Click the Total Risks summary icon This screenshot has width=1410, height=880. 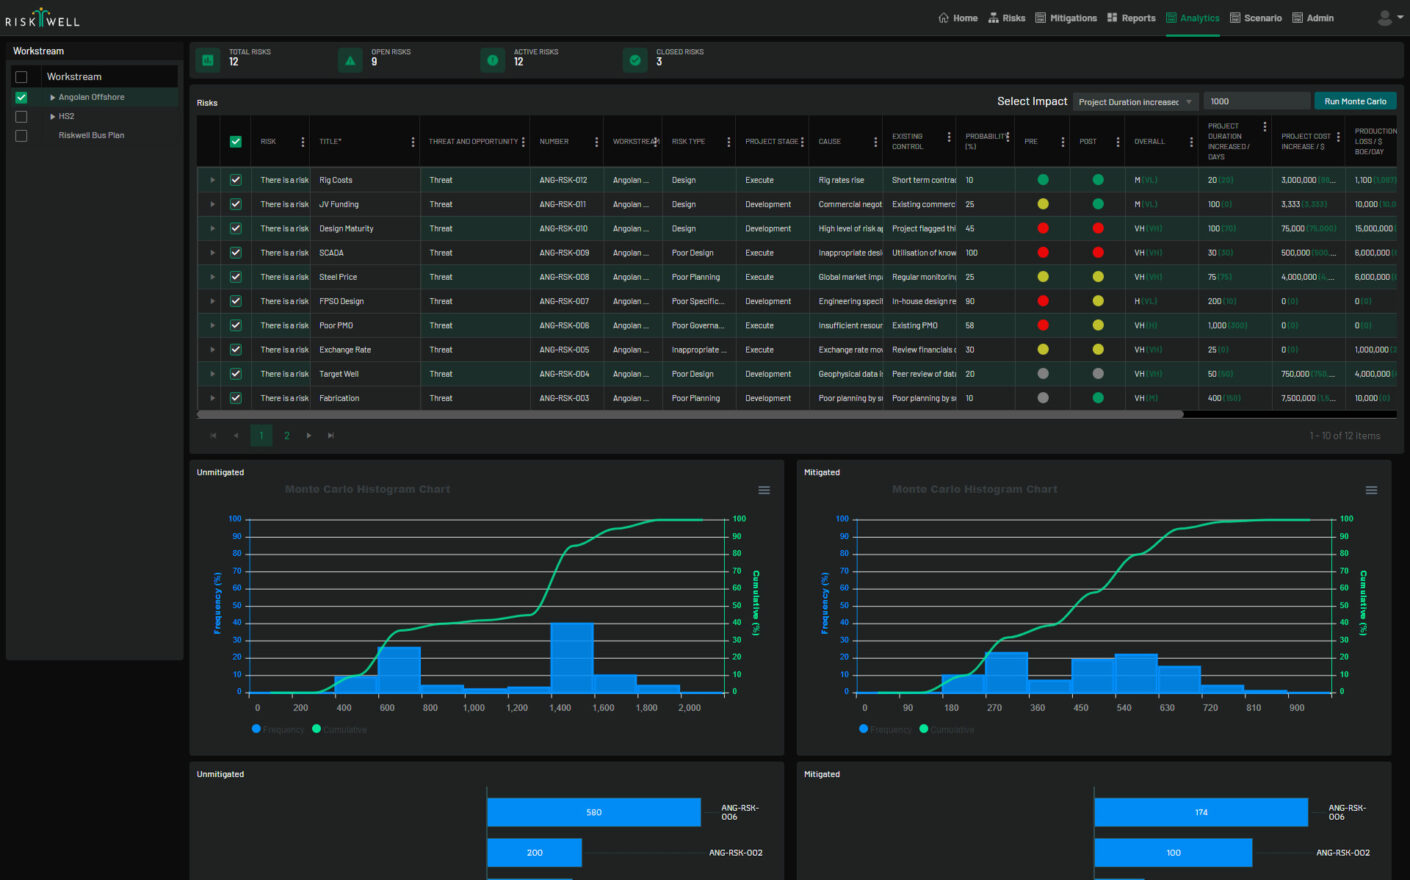208,61
